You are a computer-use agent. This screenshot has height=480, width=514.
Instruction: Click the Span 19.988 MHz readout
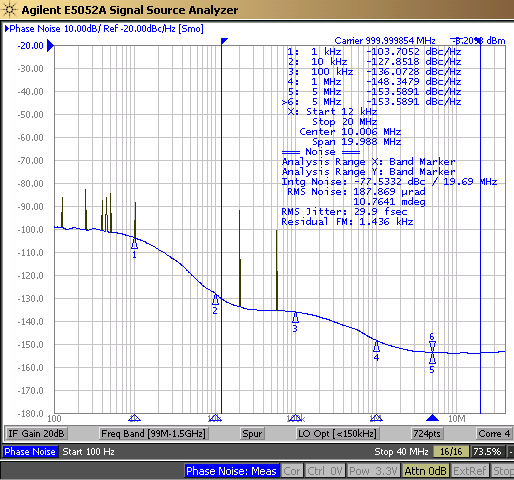[356, 142]
